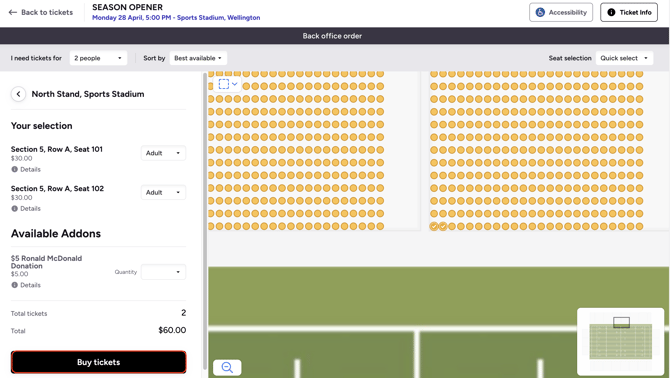Click the event date and venue text
This screenshot has width=670, height=378.
pos(176,18)
